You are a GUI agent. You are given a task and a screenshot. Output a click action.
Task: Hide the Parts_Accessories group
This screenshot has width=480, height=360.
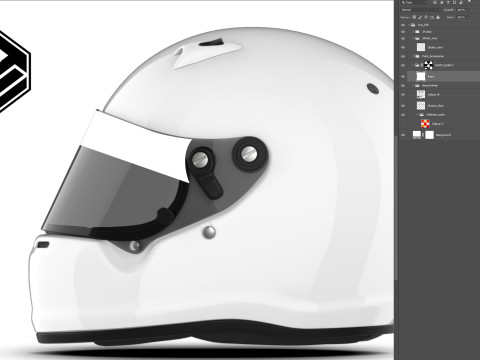403,56
